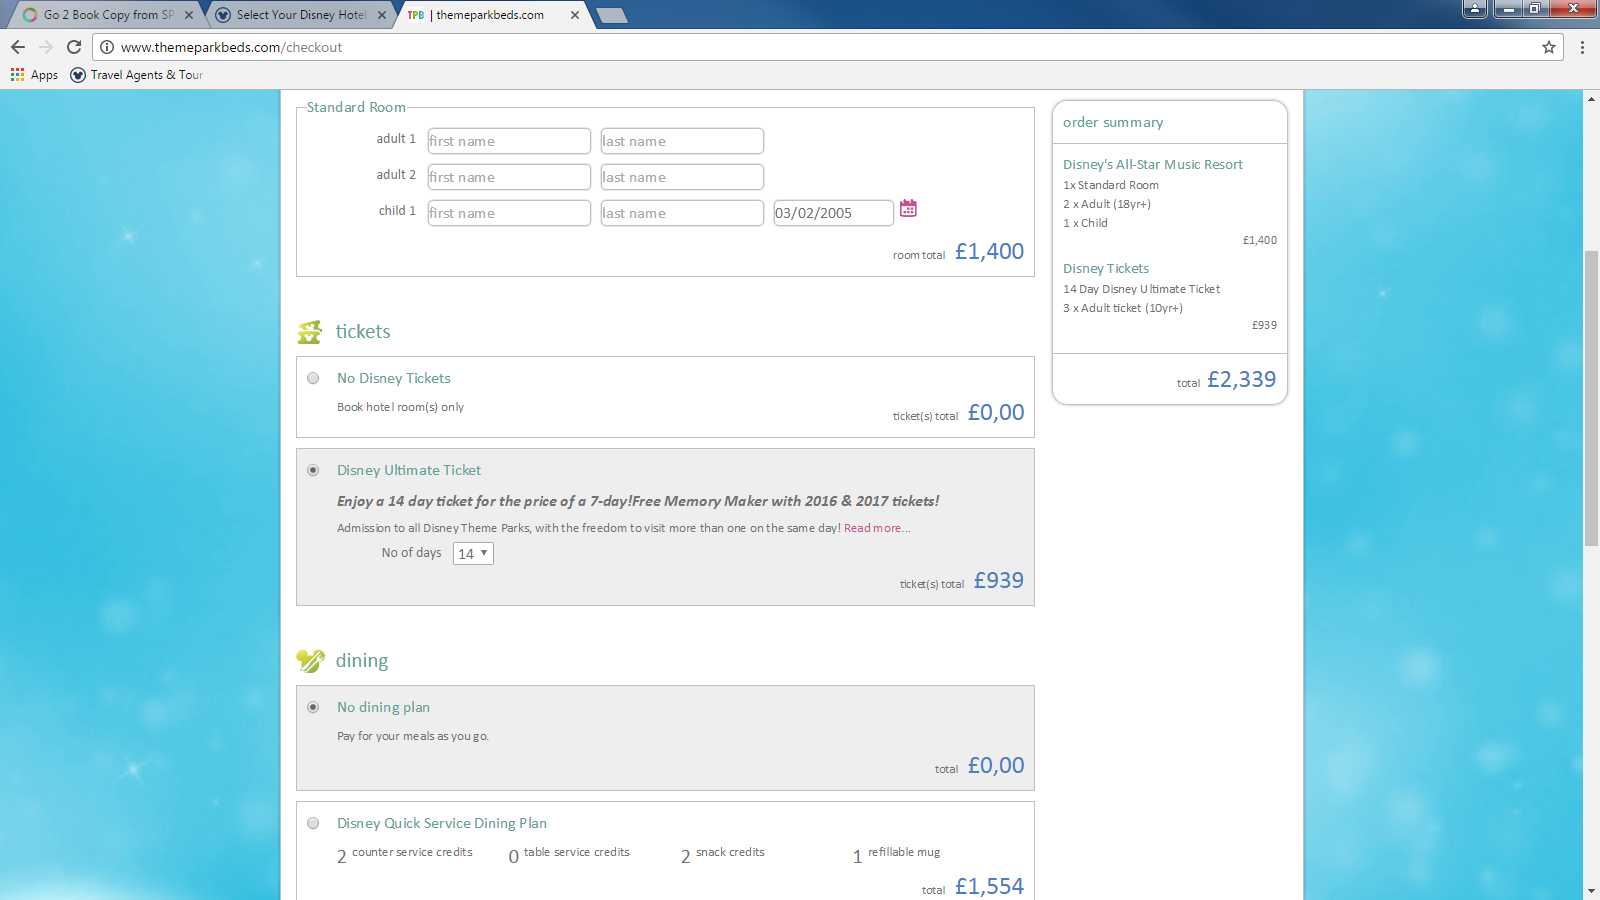Click '1 x Standard Room' summary line
The image size is (1600, 900).
point(1111,185)
